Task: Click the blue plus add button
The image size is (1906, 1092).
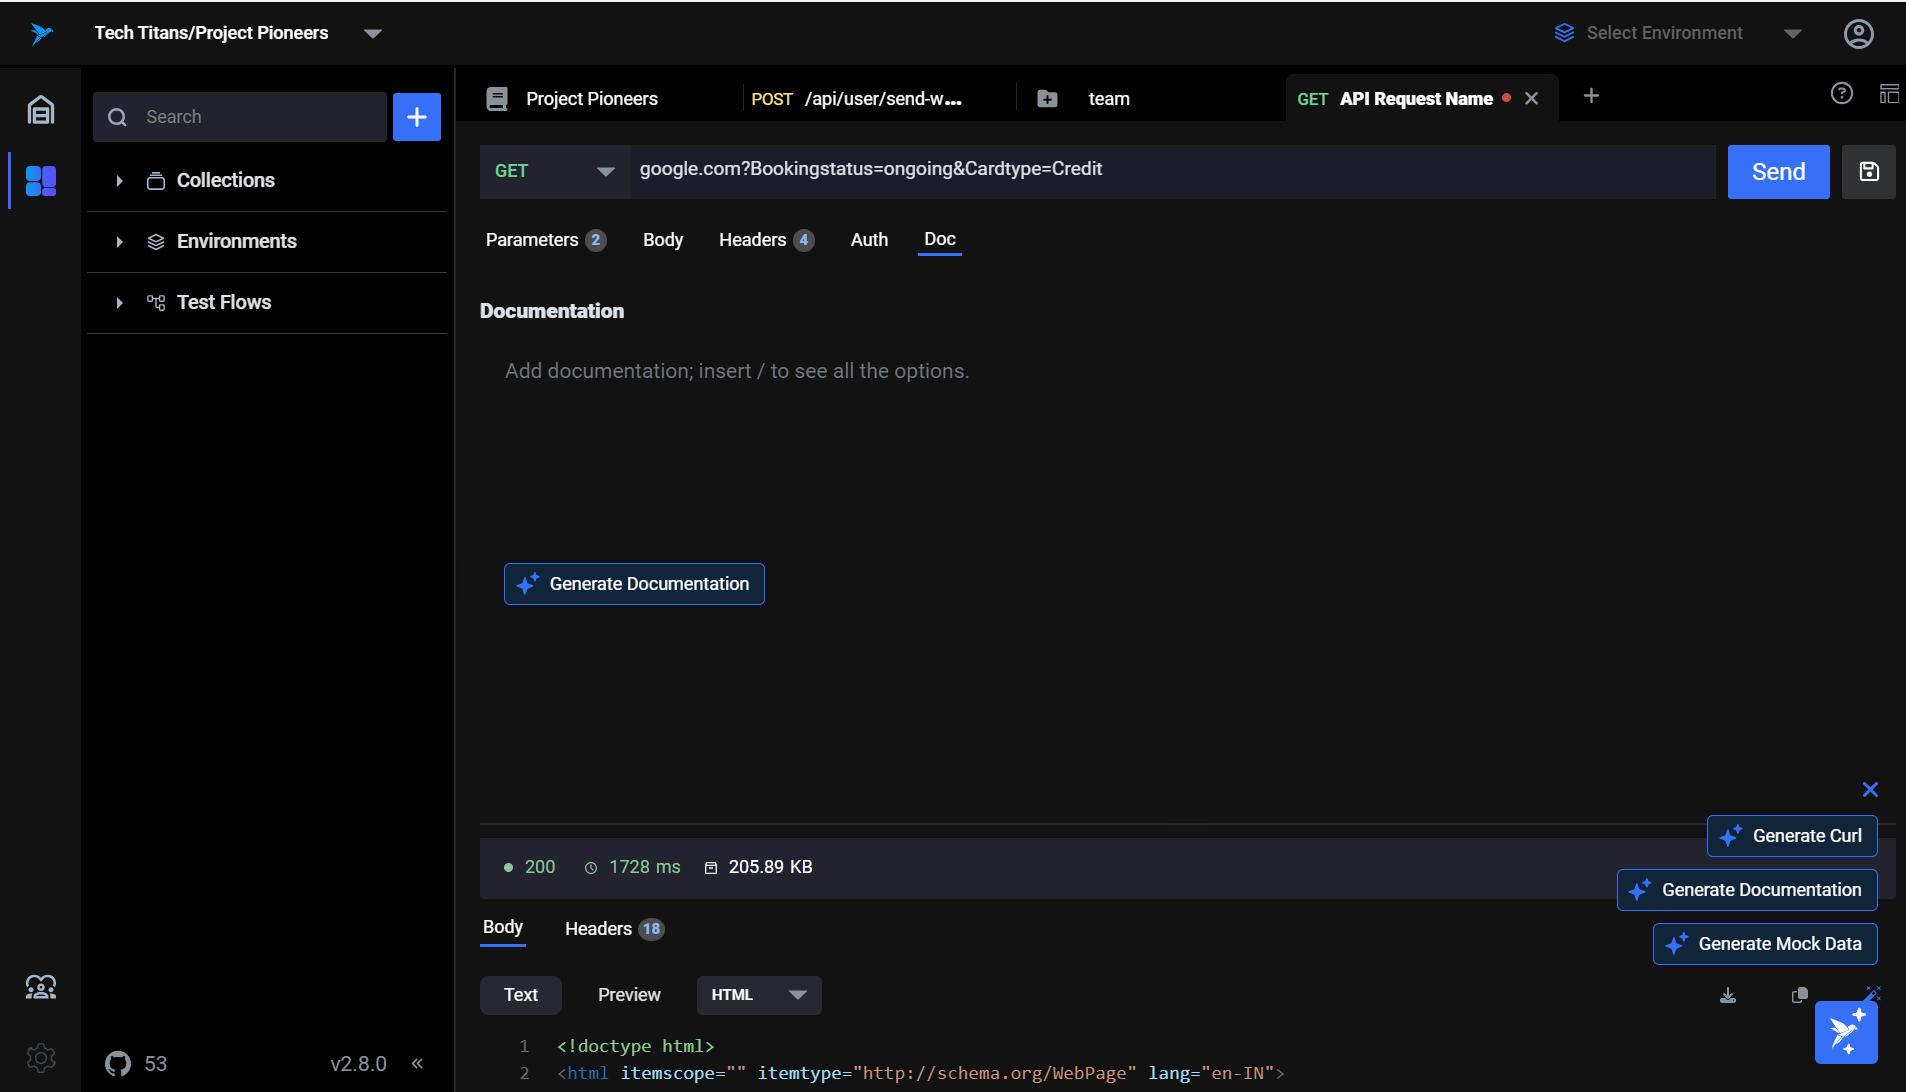Action: (x=417, y=117)
